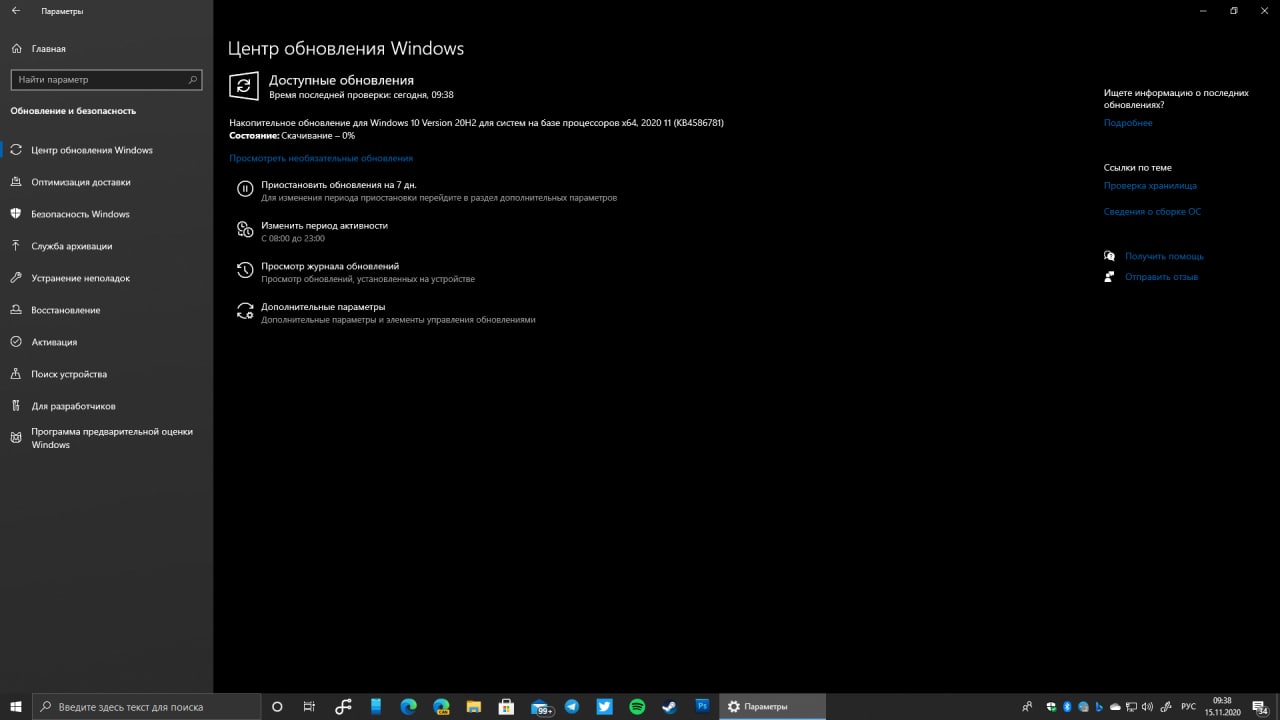Switch РУС input language indicator
The image size is (1280, 720).
pos(1188,706)
